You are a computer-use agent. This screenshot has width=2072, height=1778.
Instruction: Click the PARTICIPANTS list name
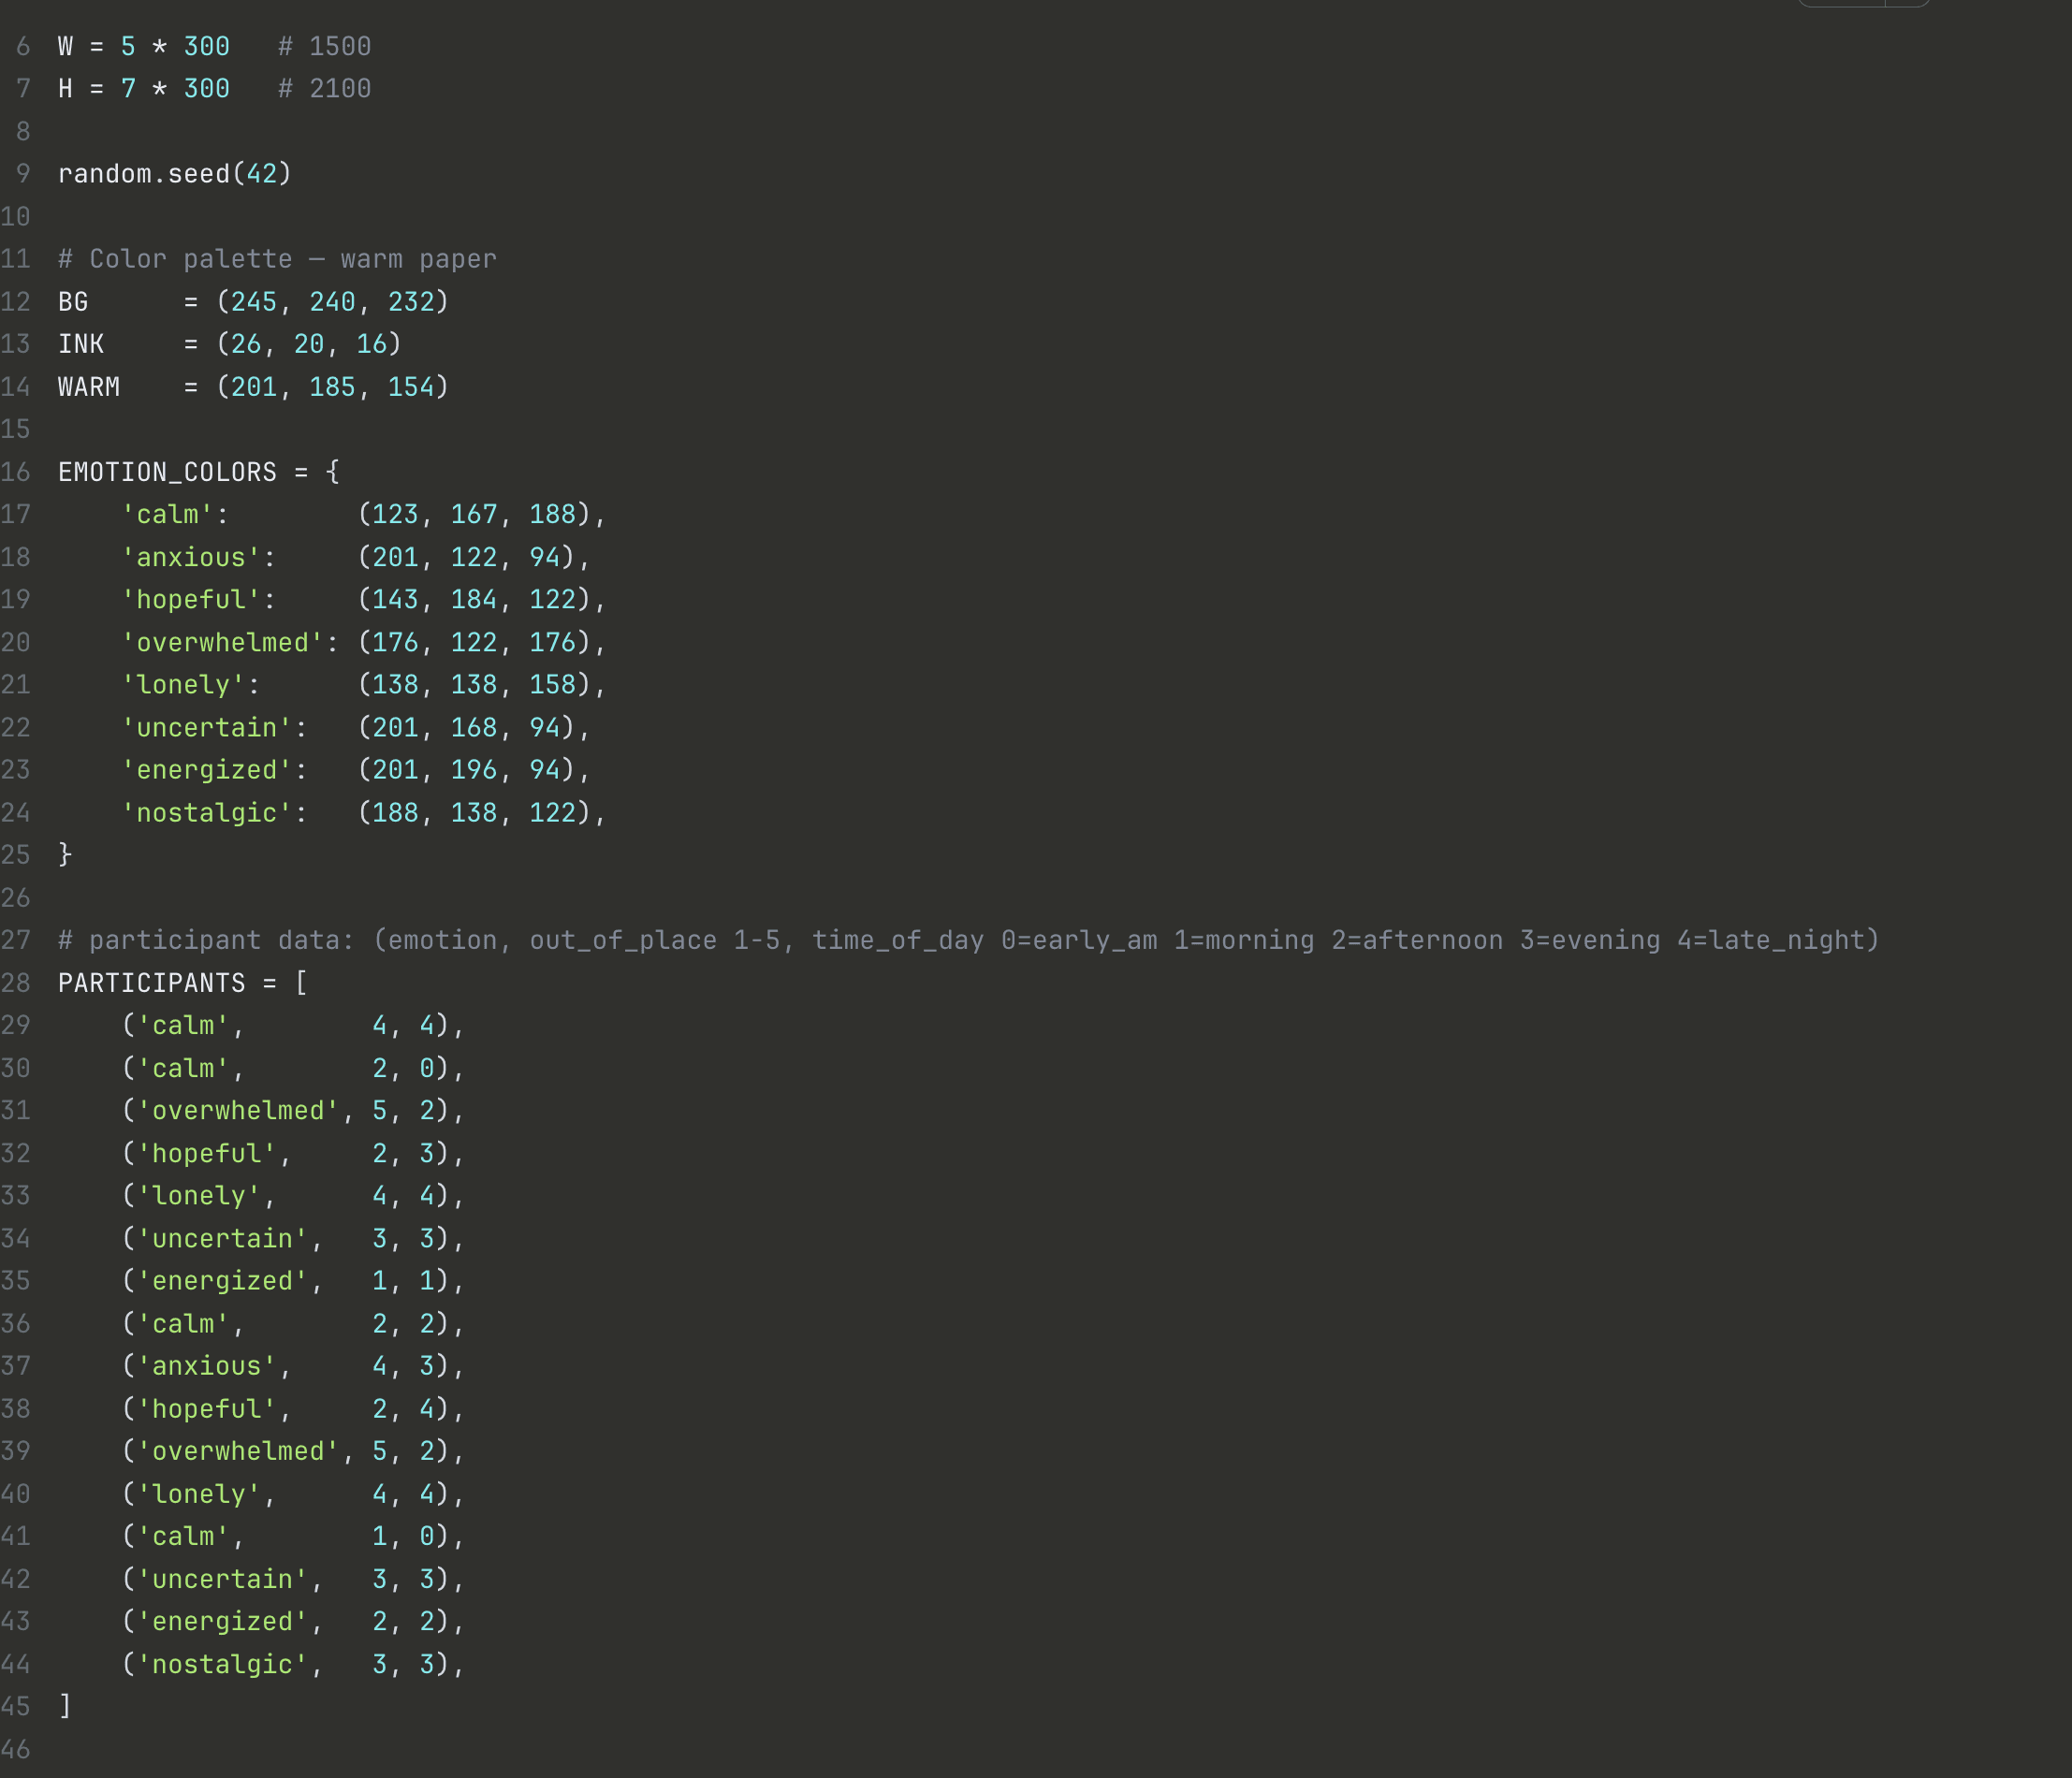point(151,983)
